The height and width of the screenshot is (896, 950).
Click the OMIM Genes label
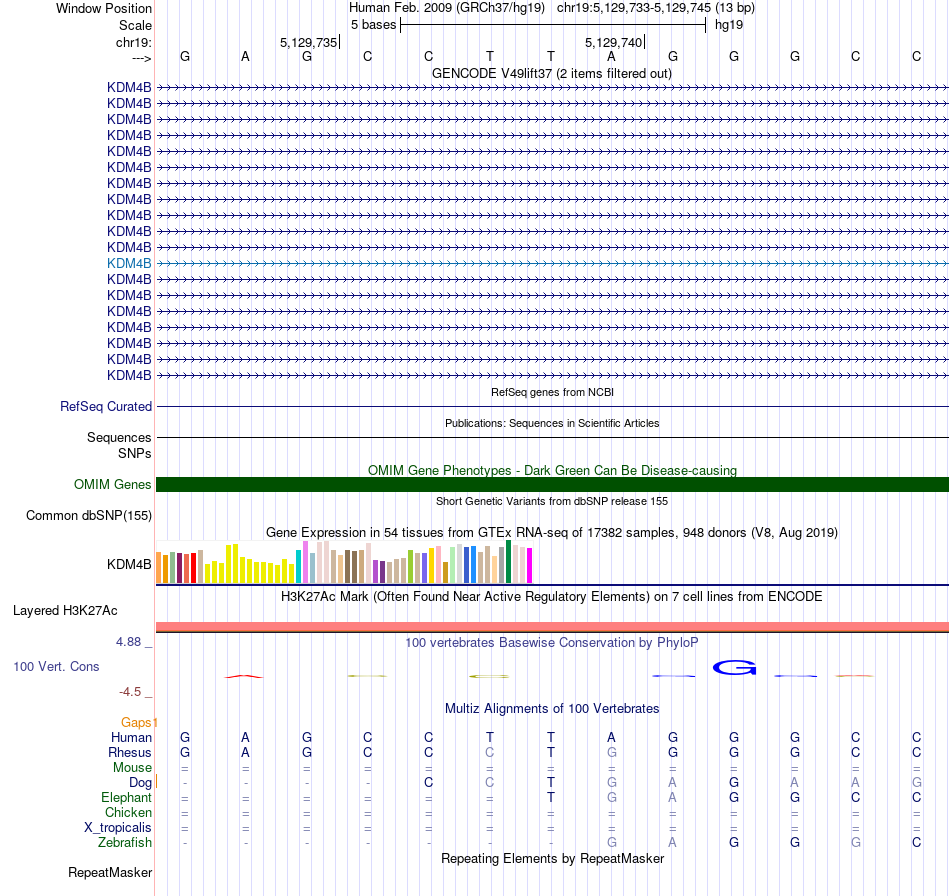[113, 485]
